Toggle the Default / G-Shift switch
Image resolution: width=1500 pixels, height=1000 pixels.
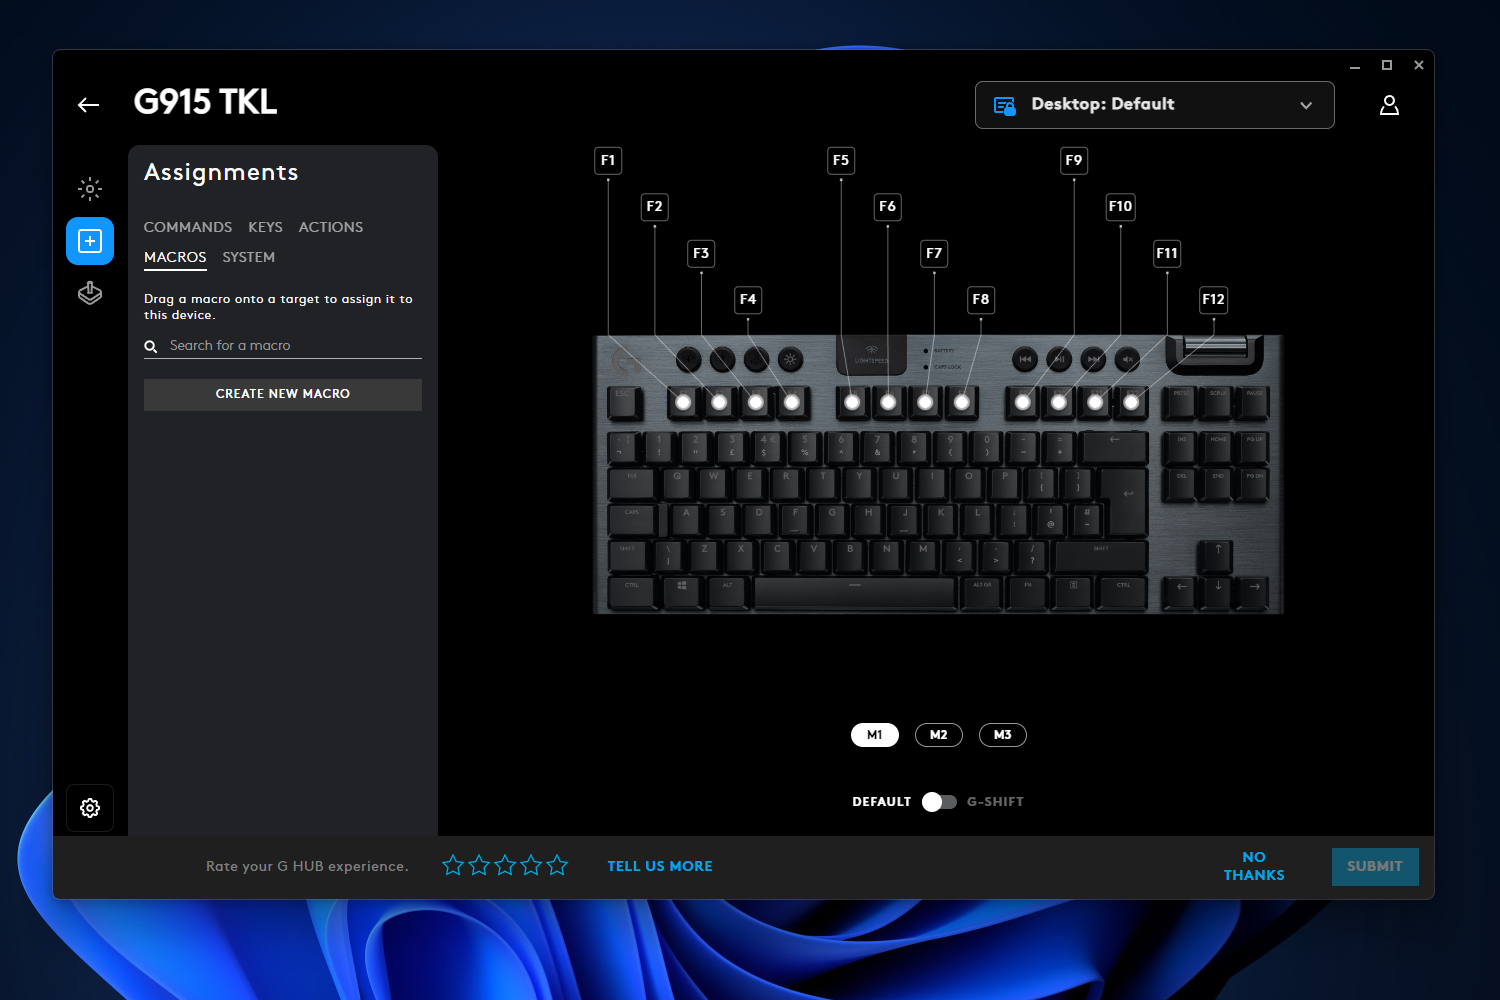point(939,802)
